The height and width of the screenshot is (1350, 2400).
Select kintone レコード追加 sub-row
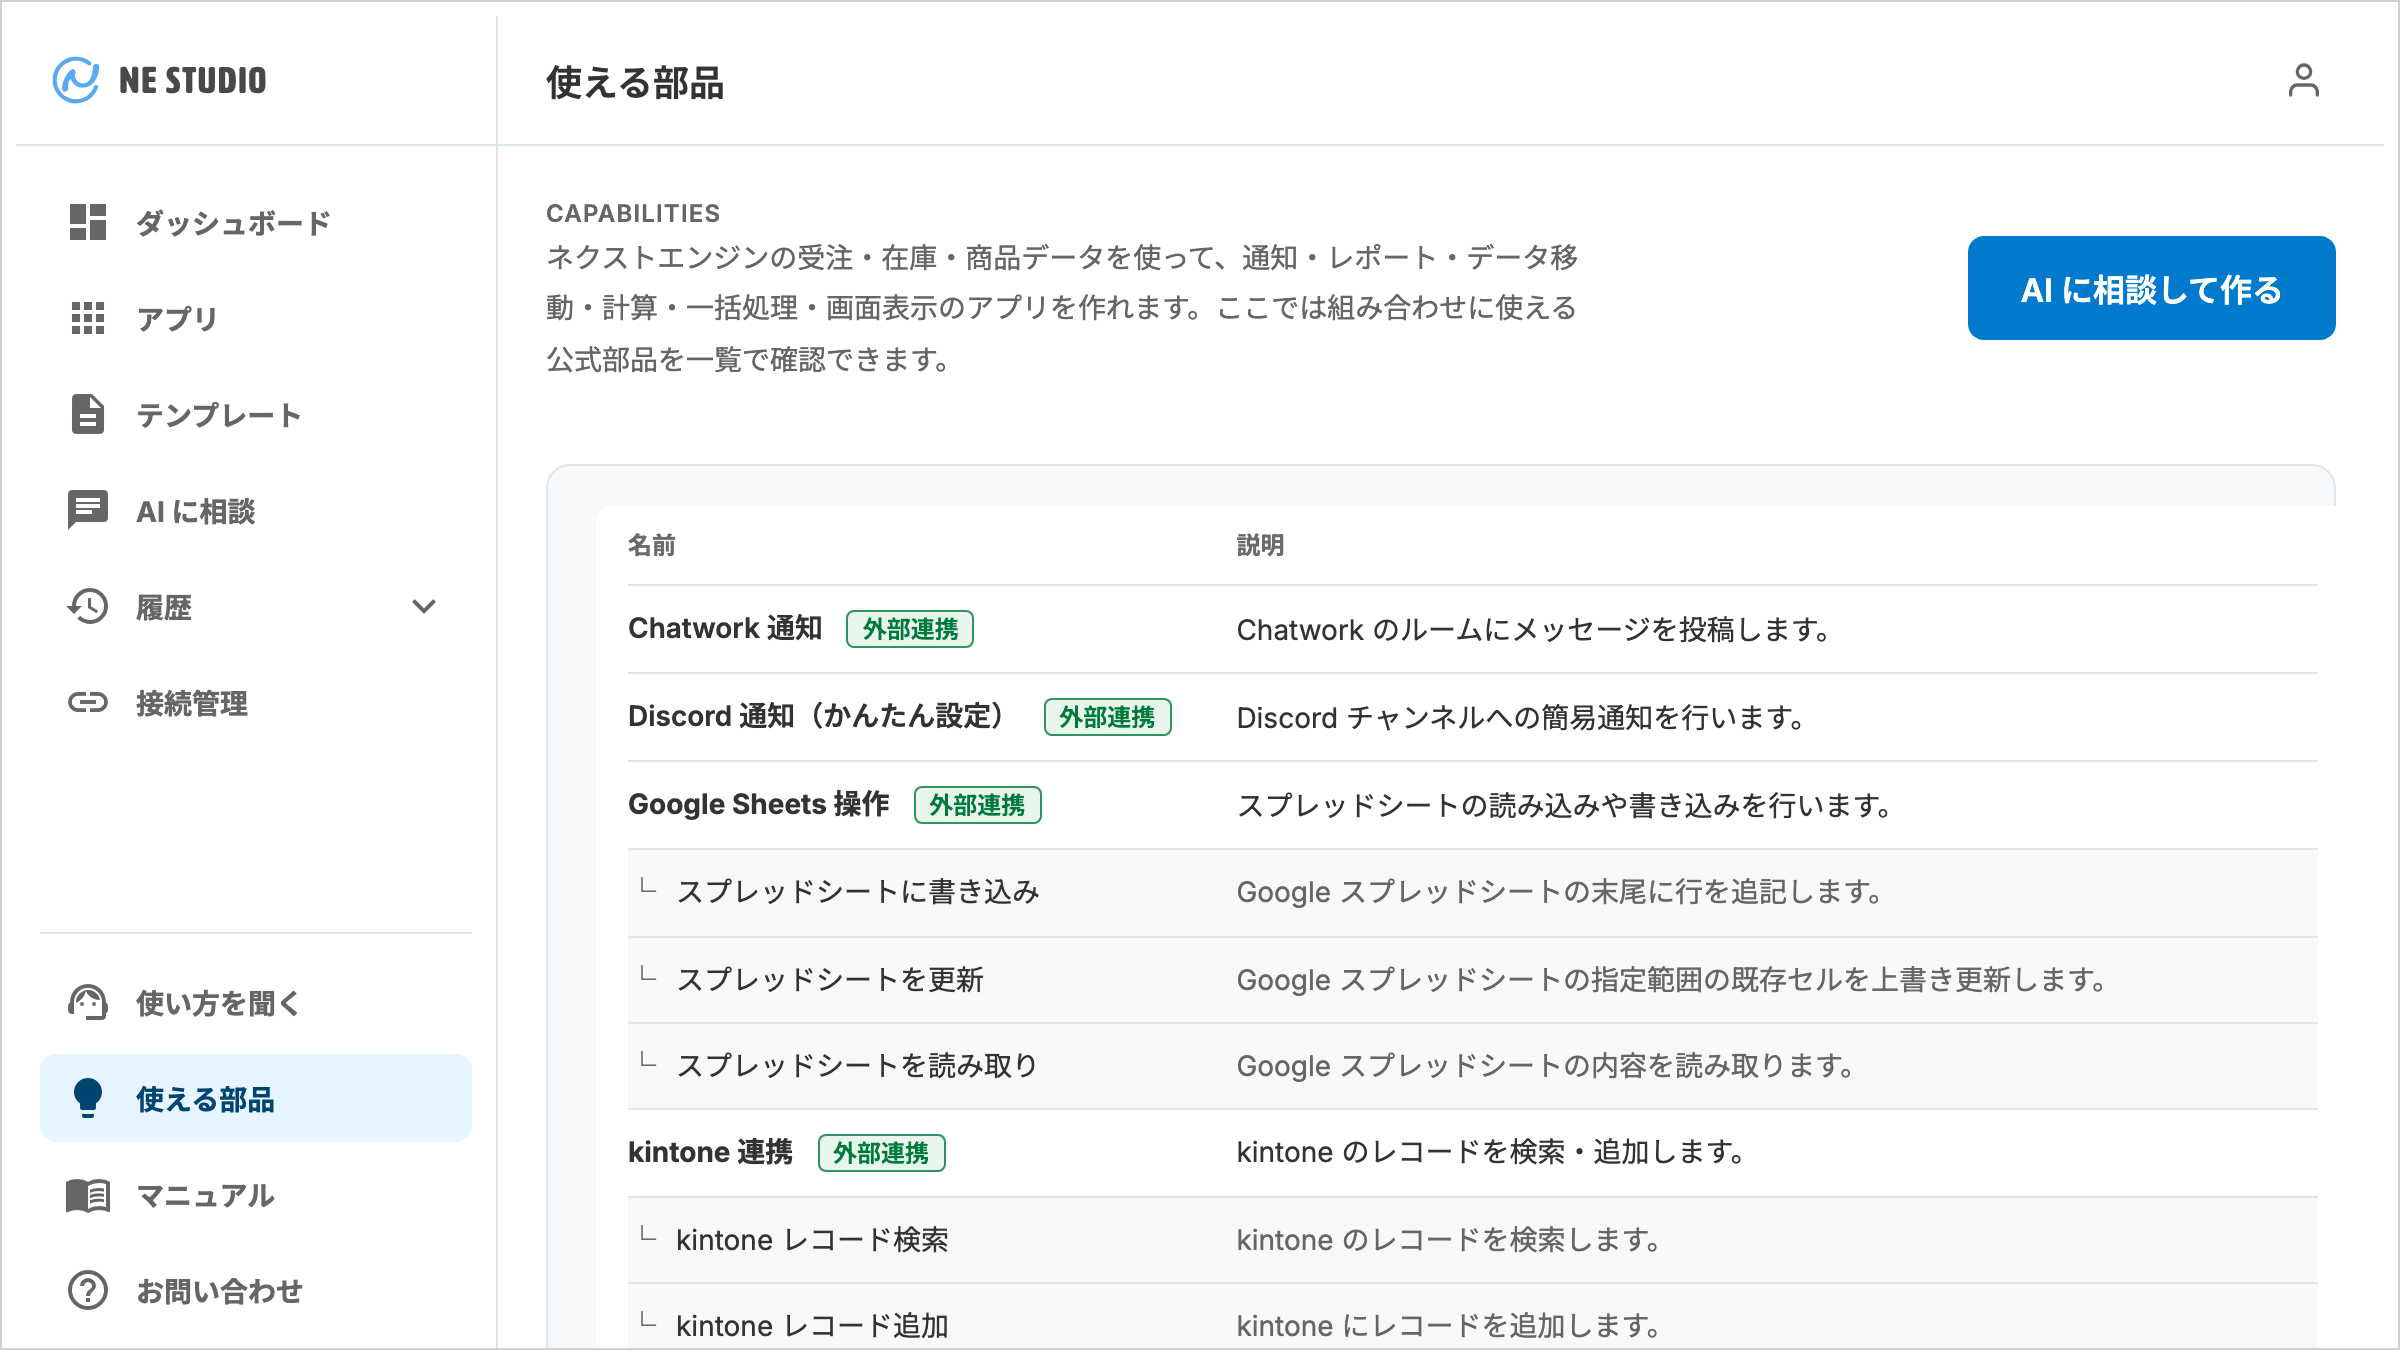tap(1472, 1317)
